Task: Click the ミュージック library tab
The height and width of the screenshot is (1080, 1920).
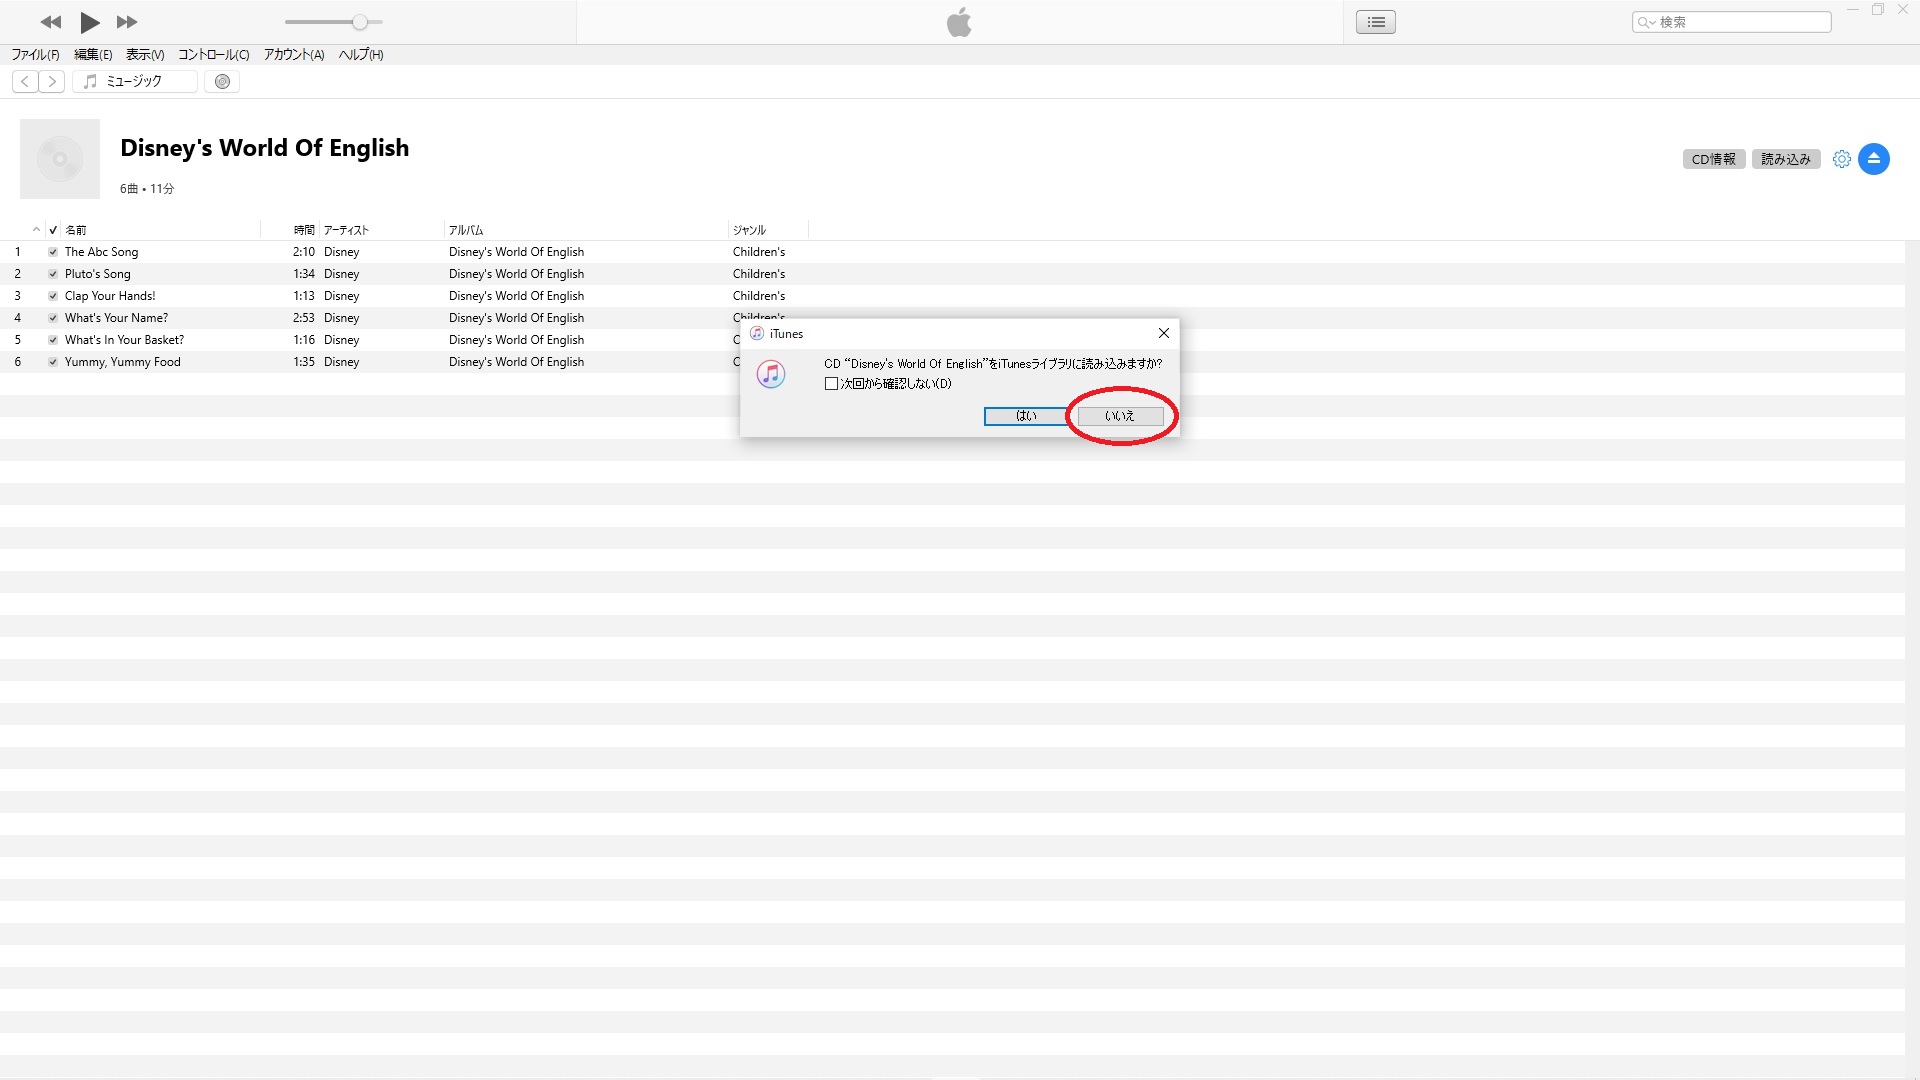Action: 133,80
